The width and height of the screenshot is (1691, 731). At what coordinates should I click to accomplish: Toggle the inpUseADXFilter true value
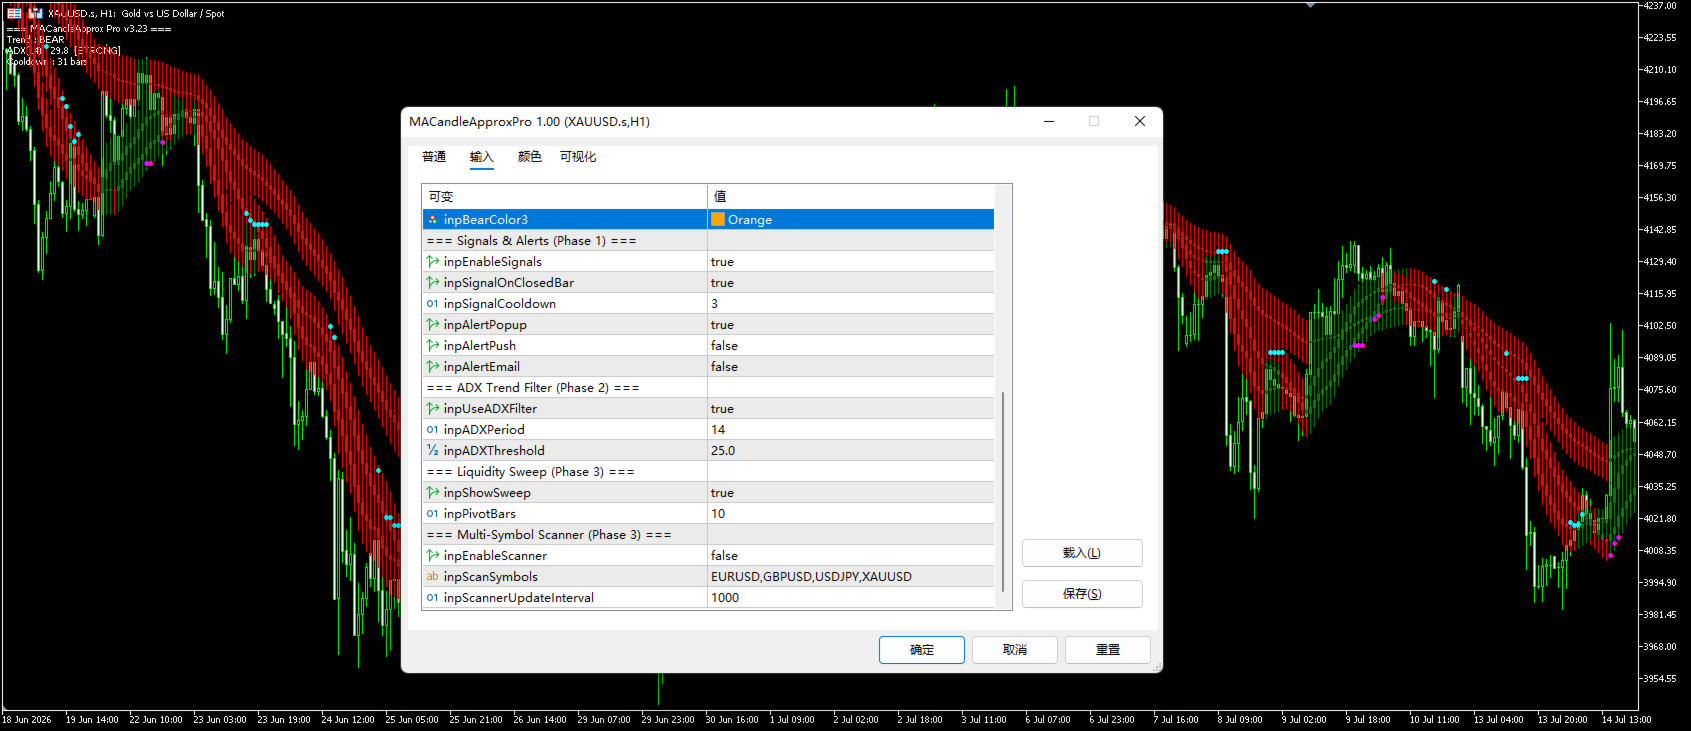pos(850,409)
